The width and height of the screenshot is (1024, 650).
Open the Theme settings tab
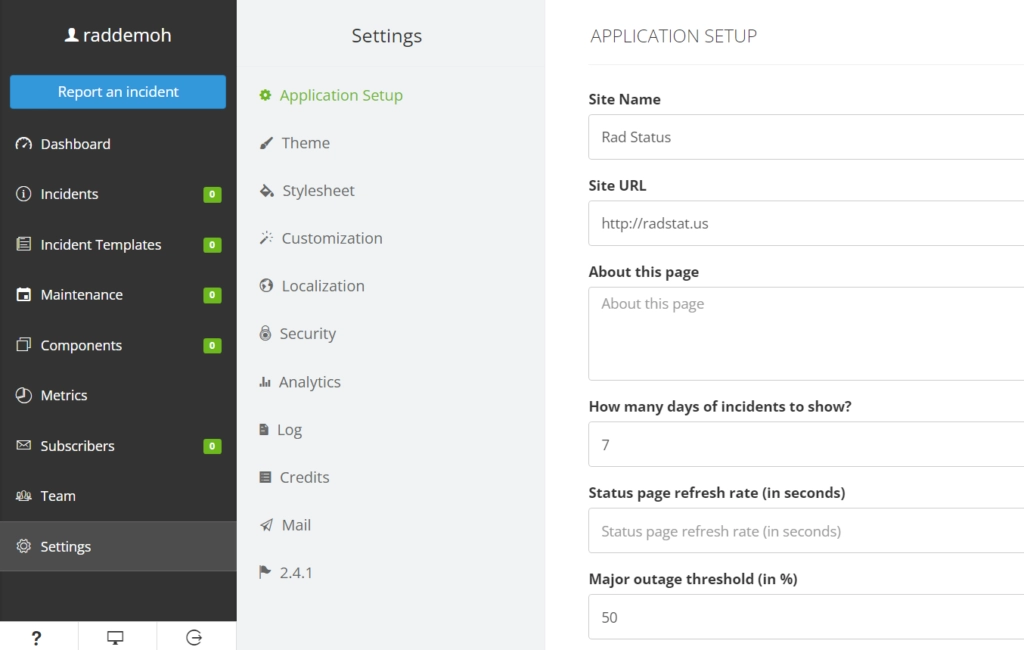coord(305,143)
